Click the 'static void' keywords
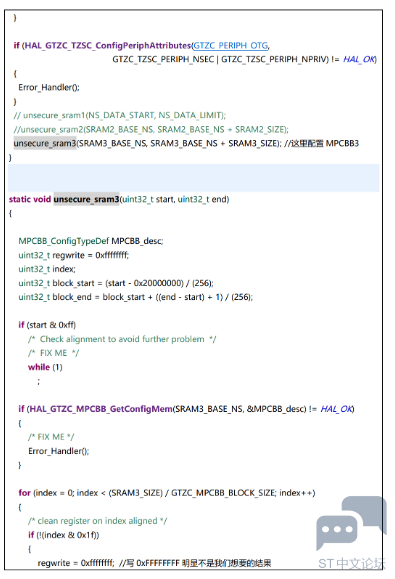The width and height of the screenshot is (395, 579). [x=30, y=199]
